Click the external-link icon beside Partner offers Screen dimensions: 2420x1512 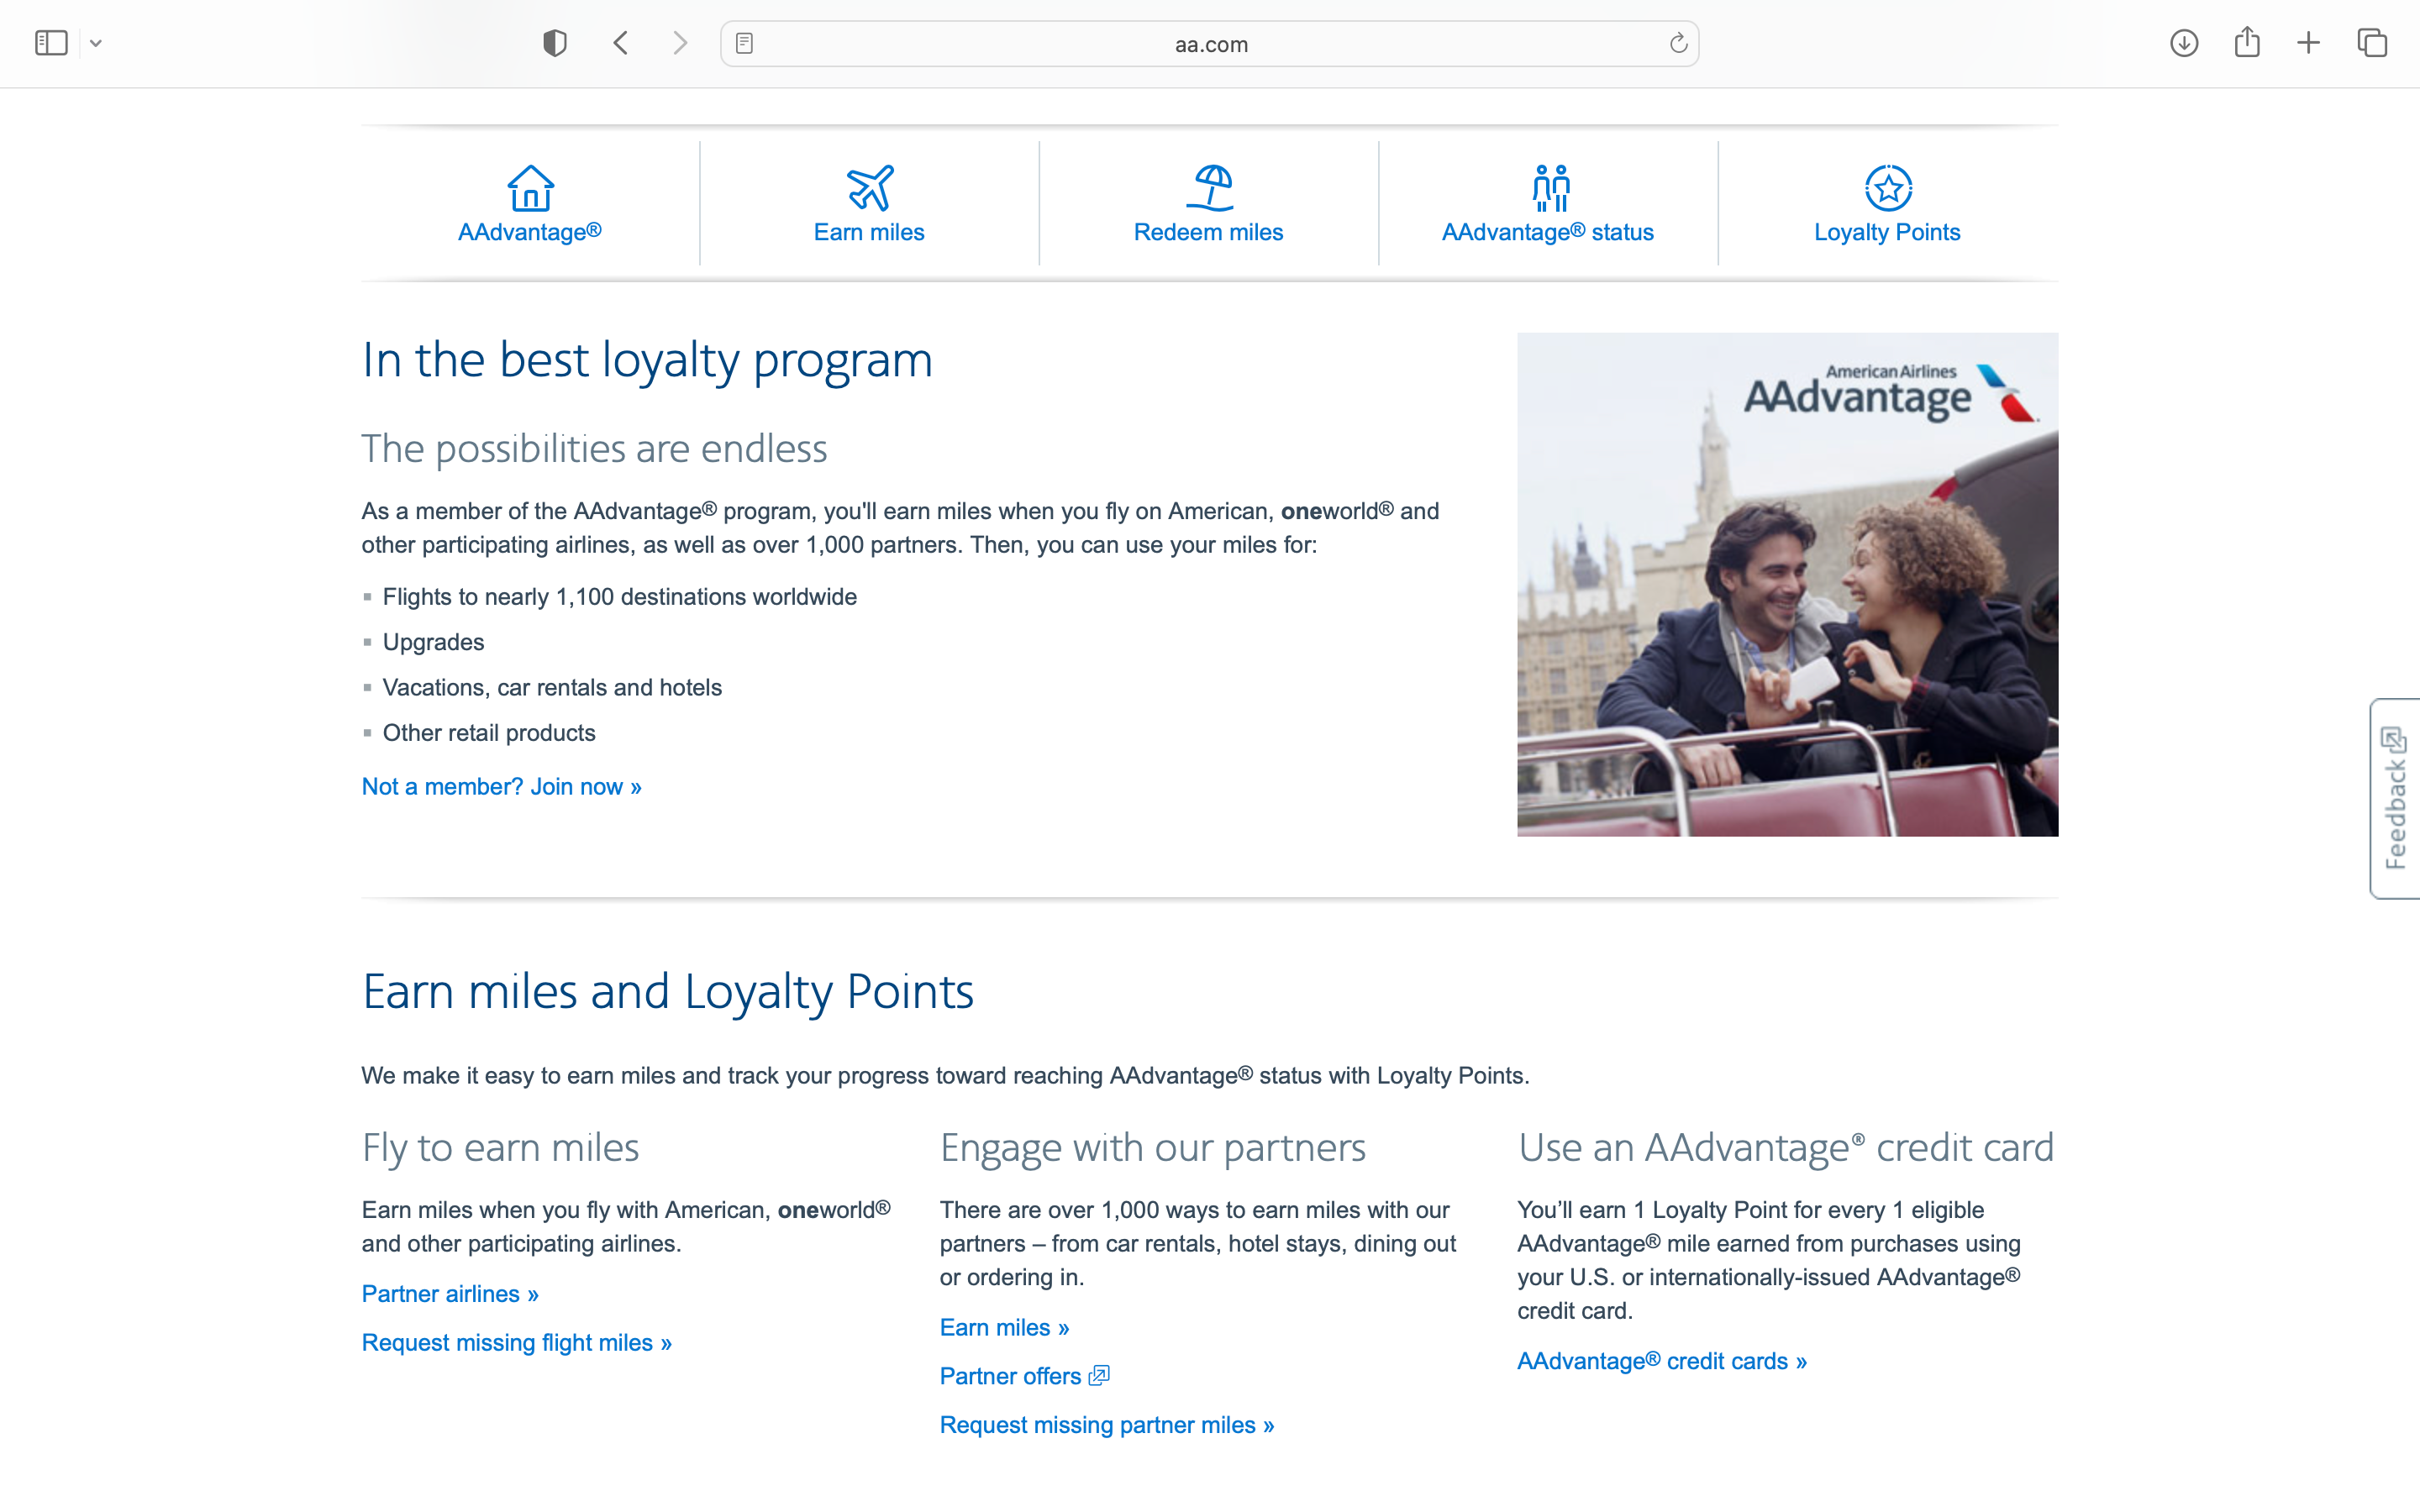click(1099, 1375)
